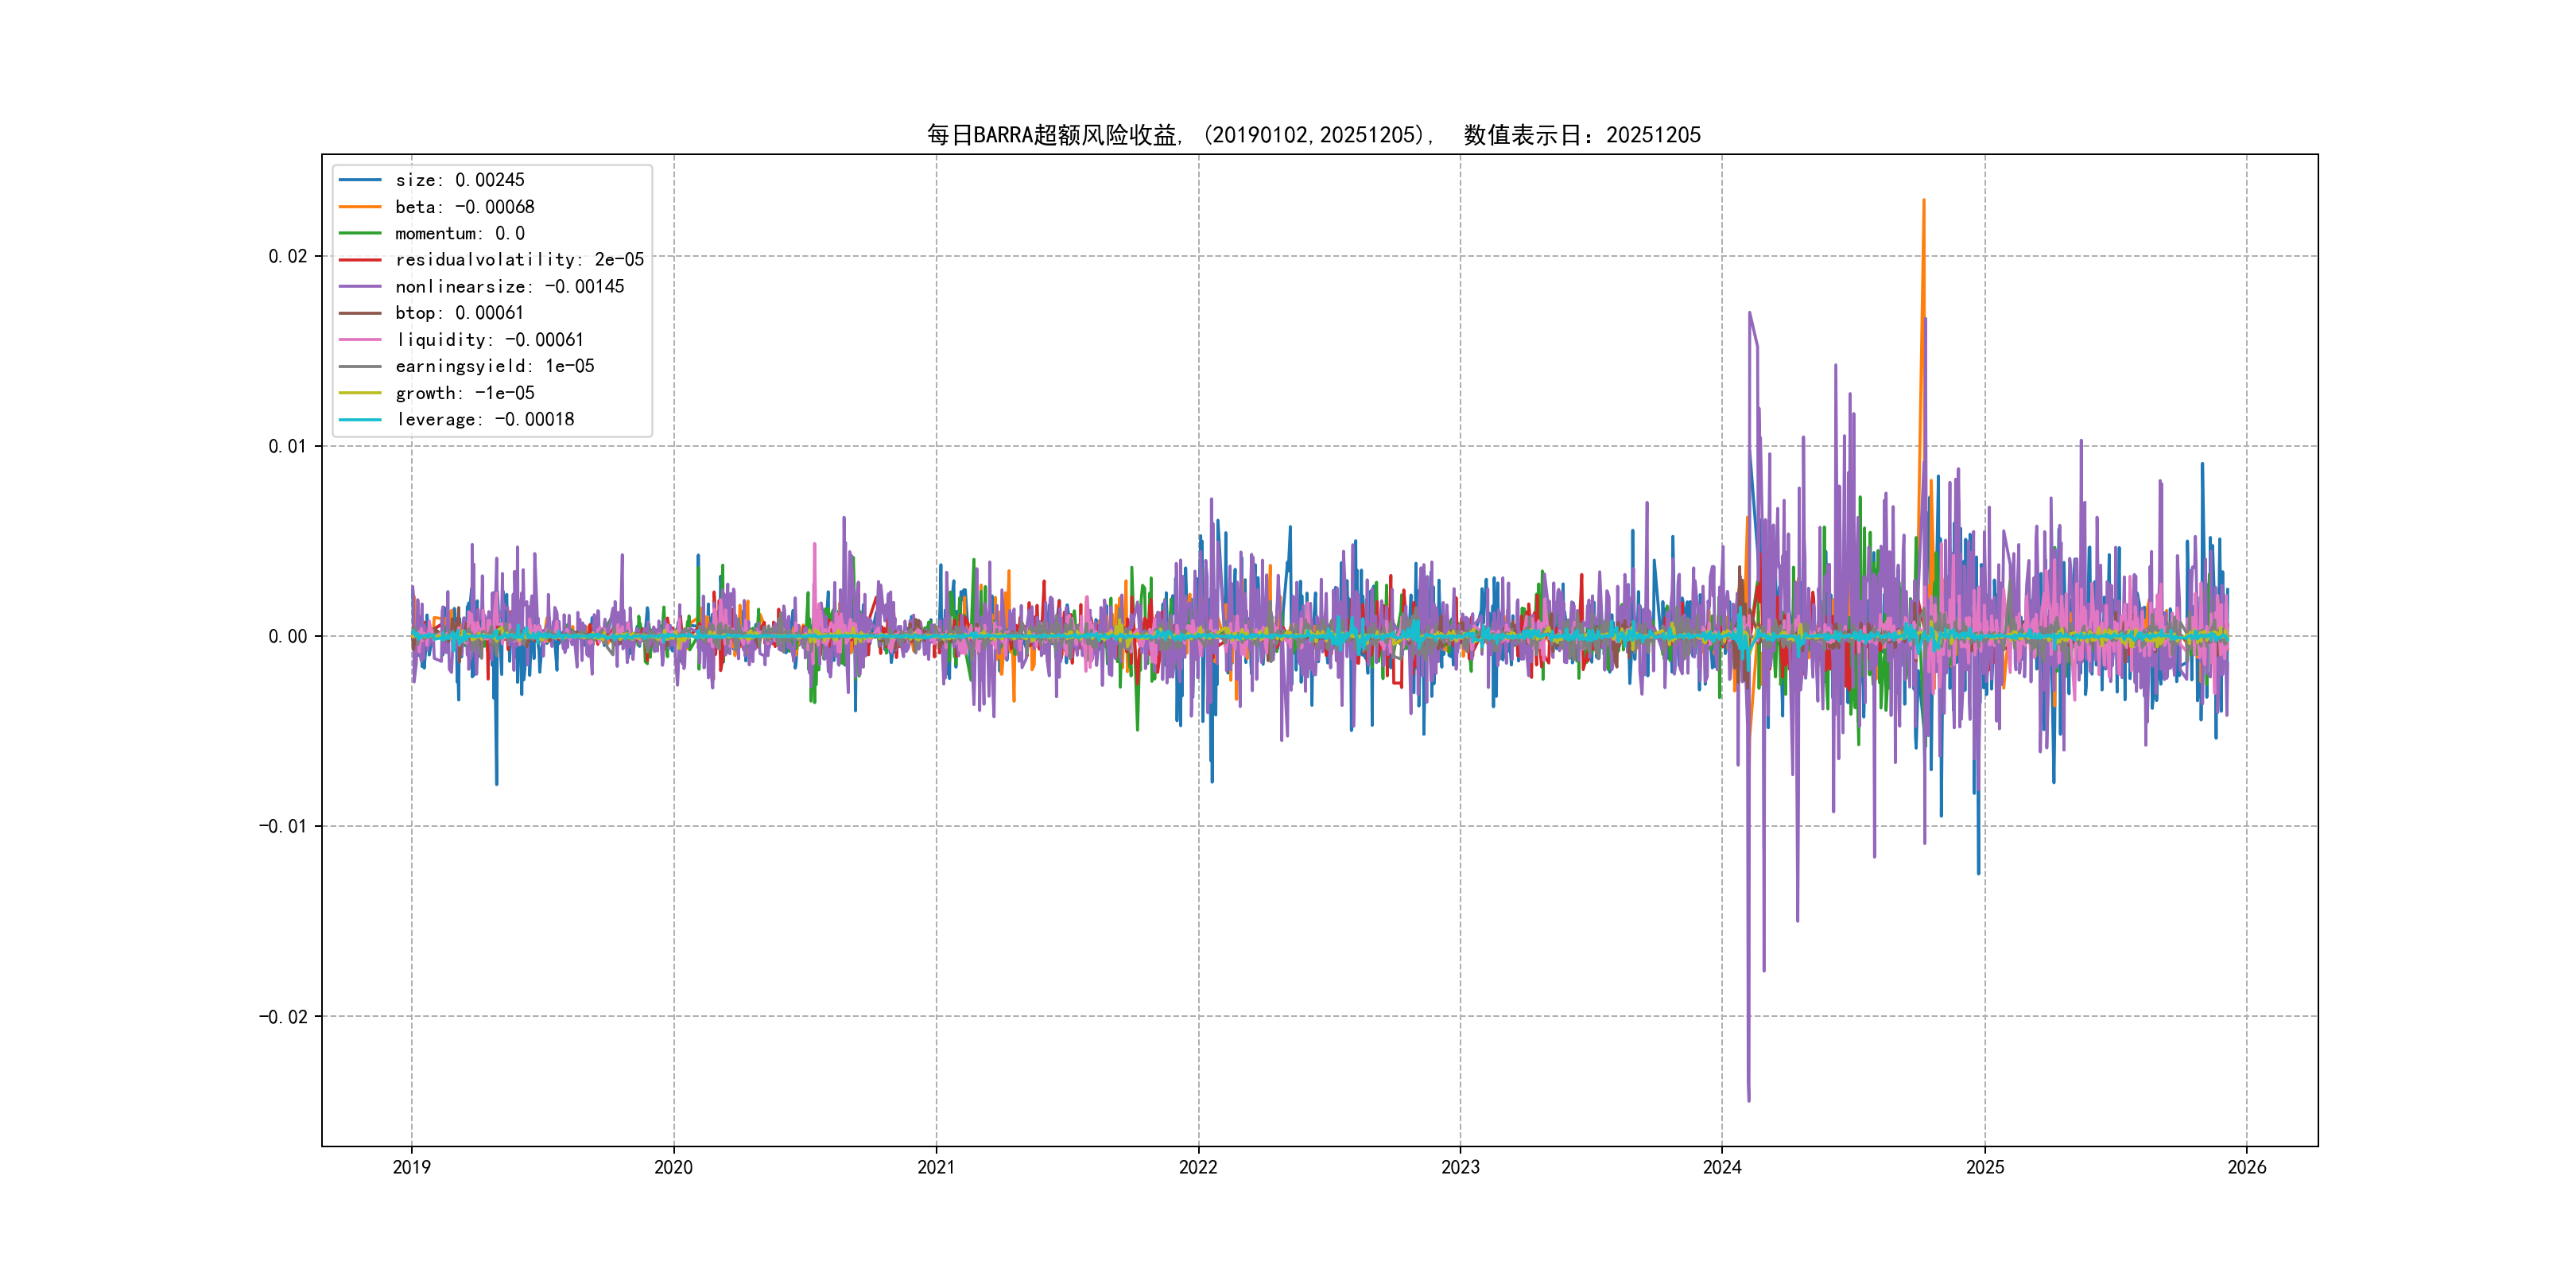2576x1288 pixels.
Task: Click the momentum legend green line swatch
Action: click(360, 233)
